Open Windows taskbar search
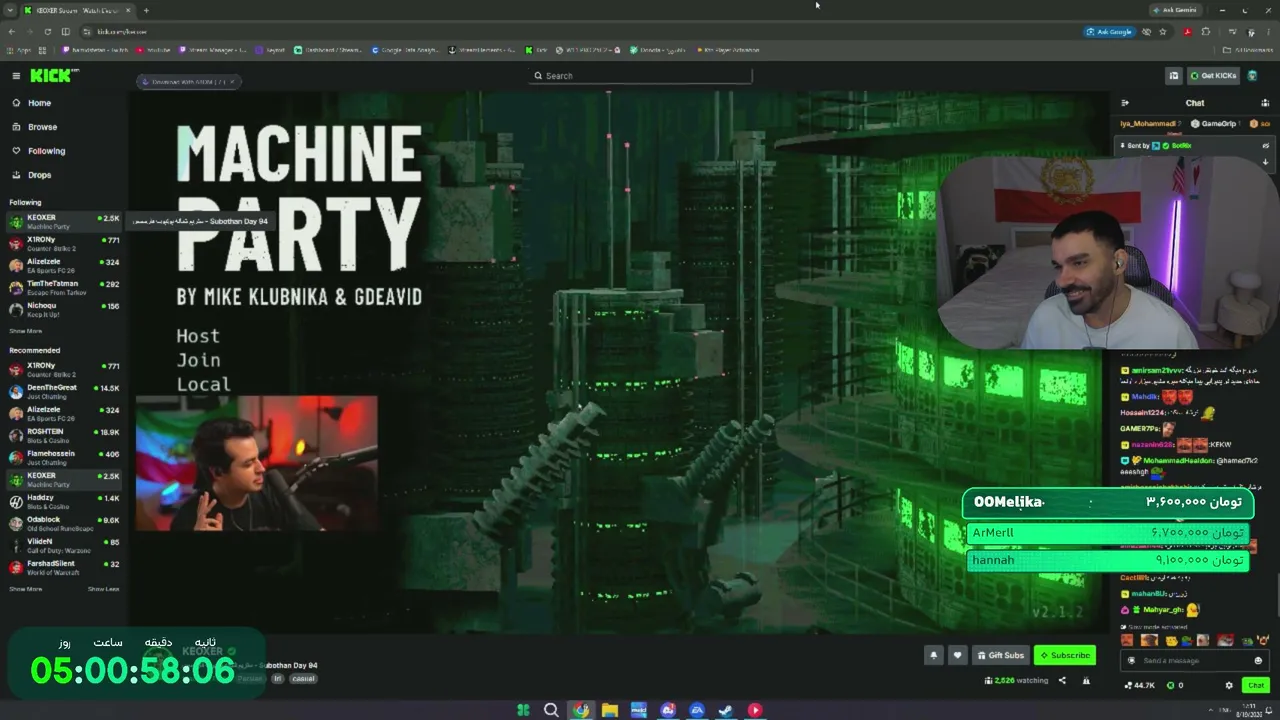Screen dimensions: 1280x720 tap(551, 710)
